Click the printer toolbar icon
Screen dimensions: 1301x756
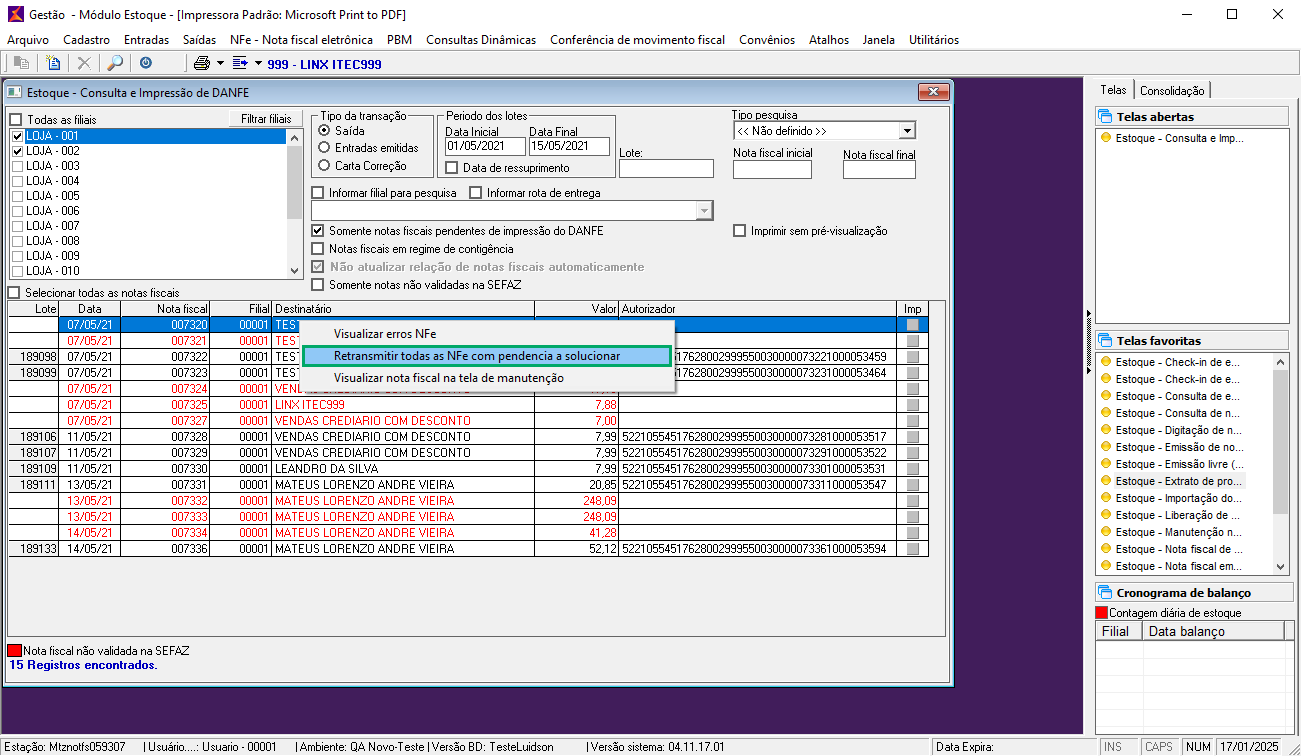point(202,63)
